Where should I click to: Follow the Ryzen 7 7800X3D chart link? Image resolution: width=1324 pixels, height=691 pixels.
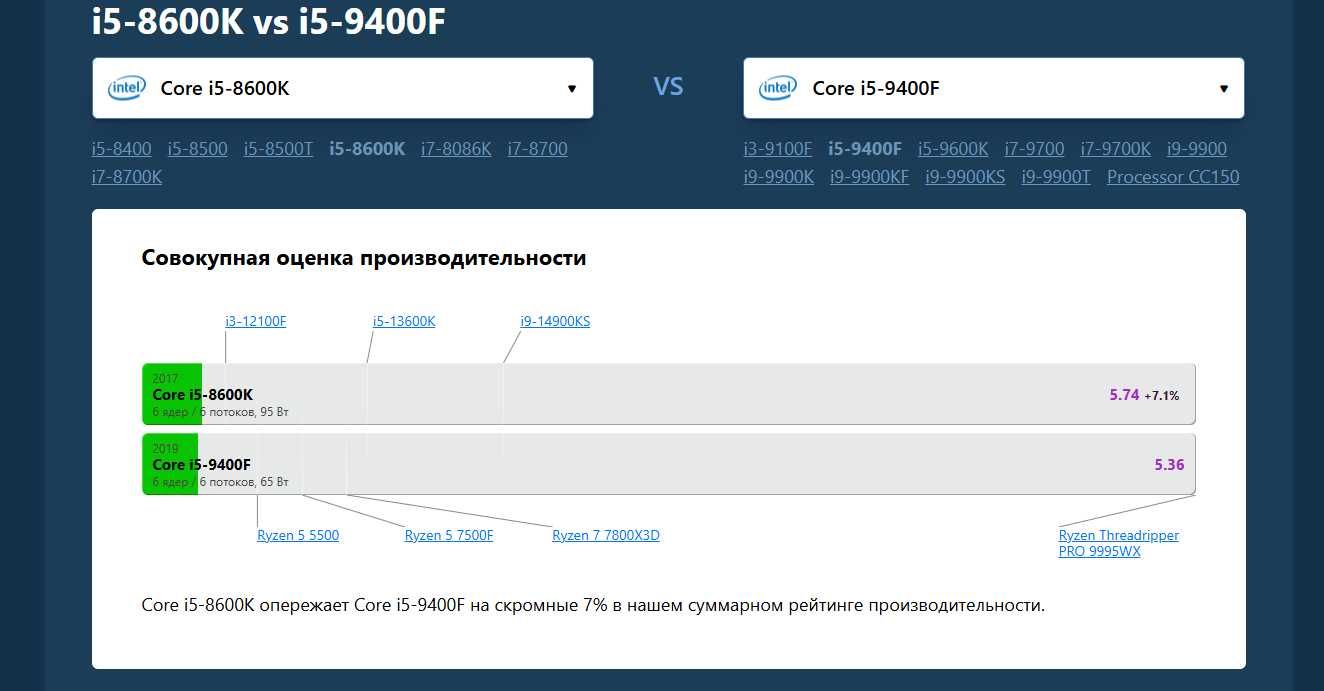click(x=606, y=535)
